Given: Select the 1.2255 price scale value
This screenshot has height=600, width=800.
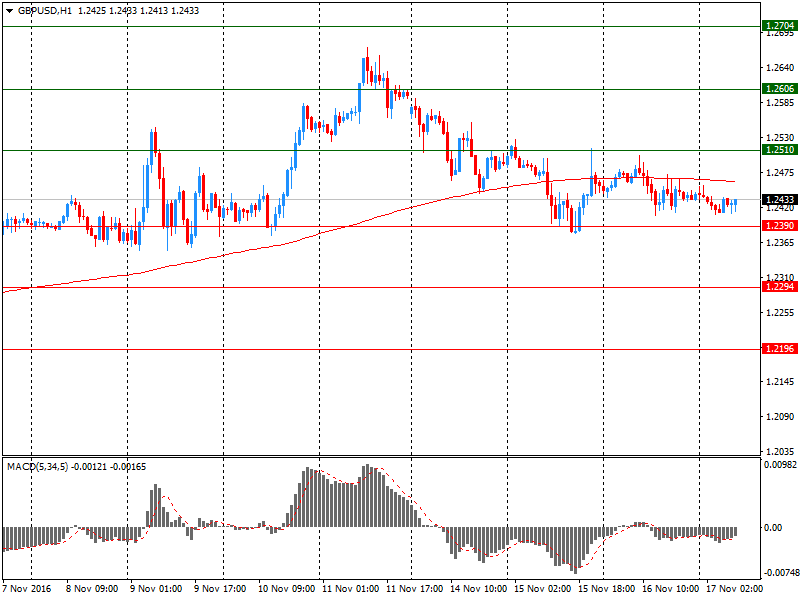Looking at the screenshot, I should tap(780, 312).
